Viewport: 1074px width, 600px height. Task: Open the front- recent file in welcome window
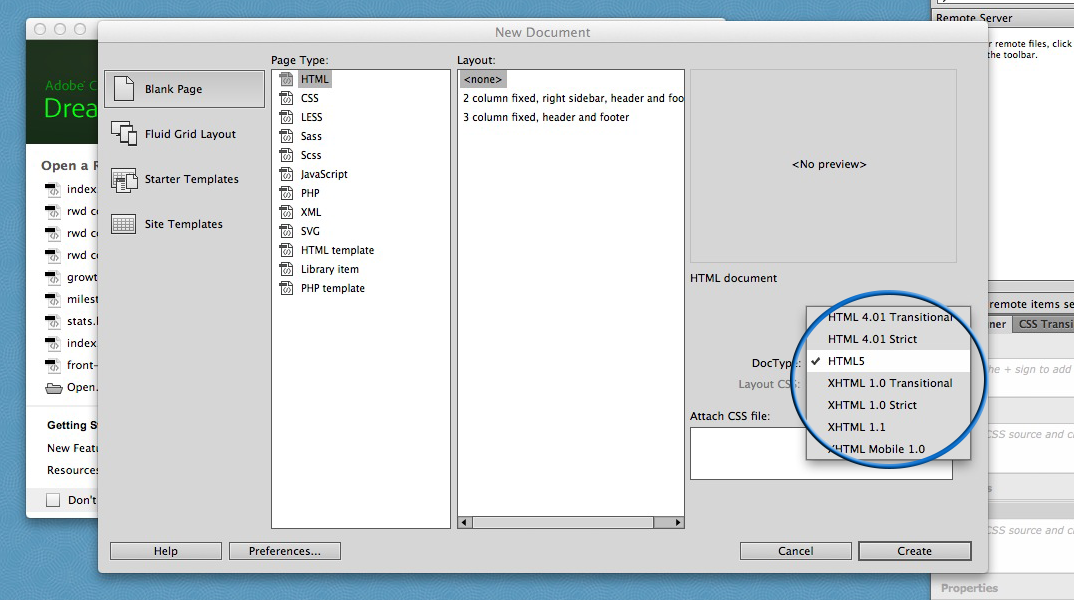(72, 365)
